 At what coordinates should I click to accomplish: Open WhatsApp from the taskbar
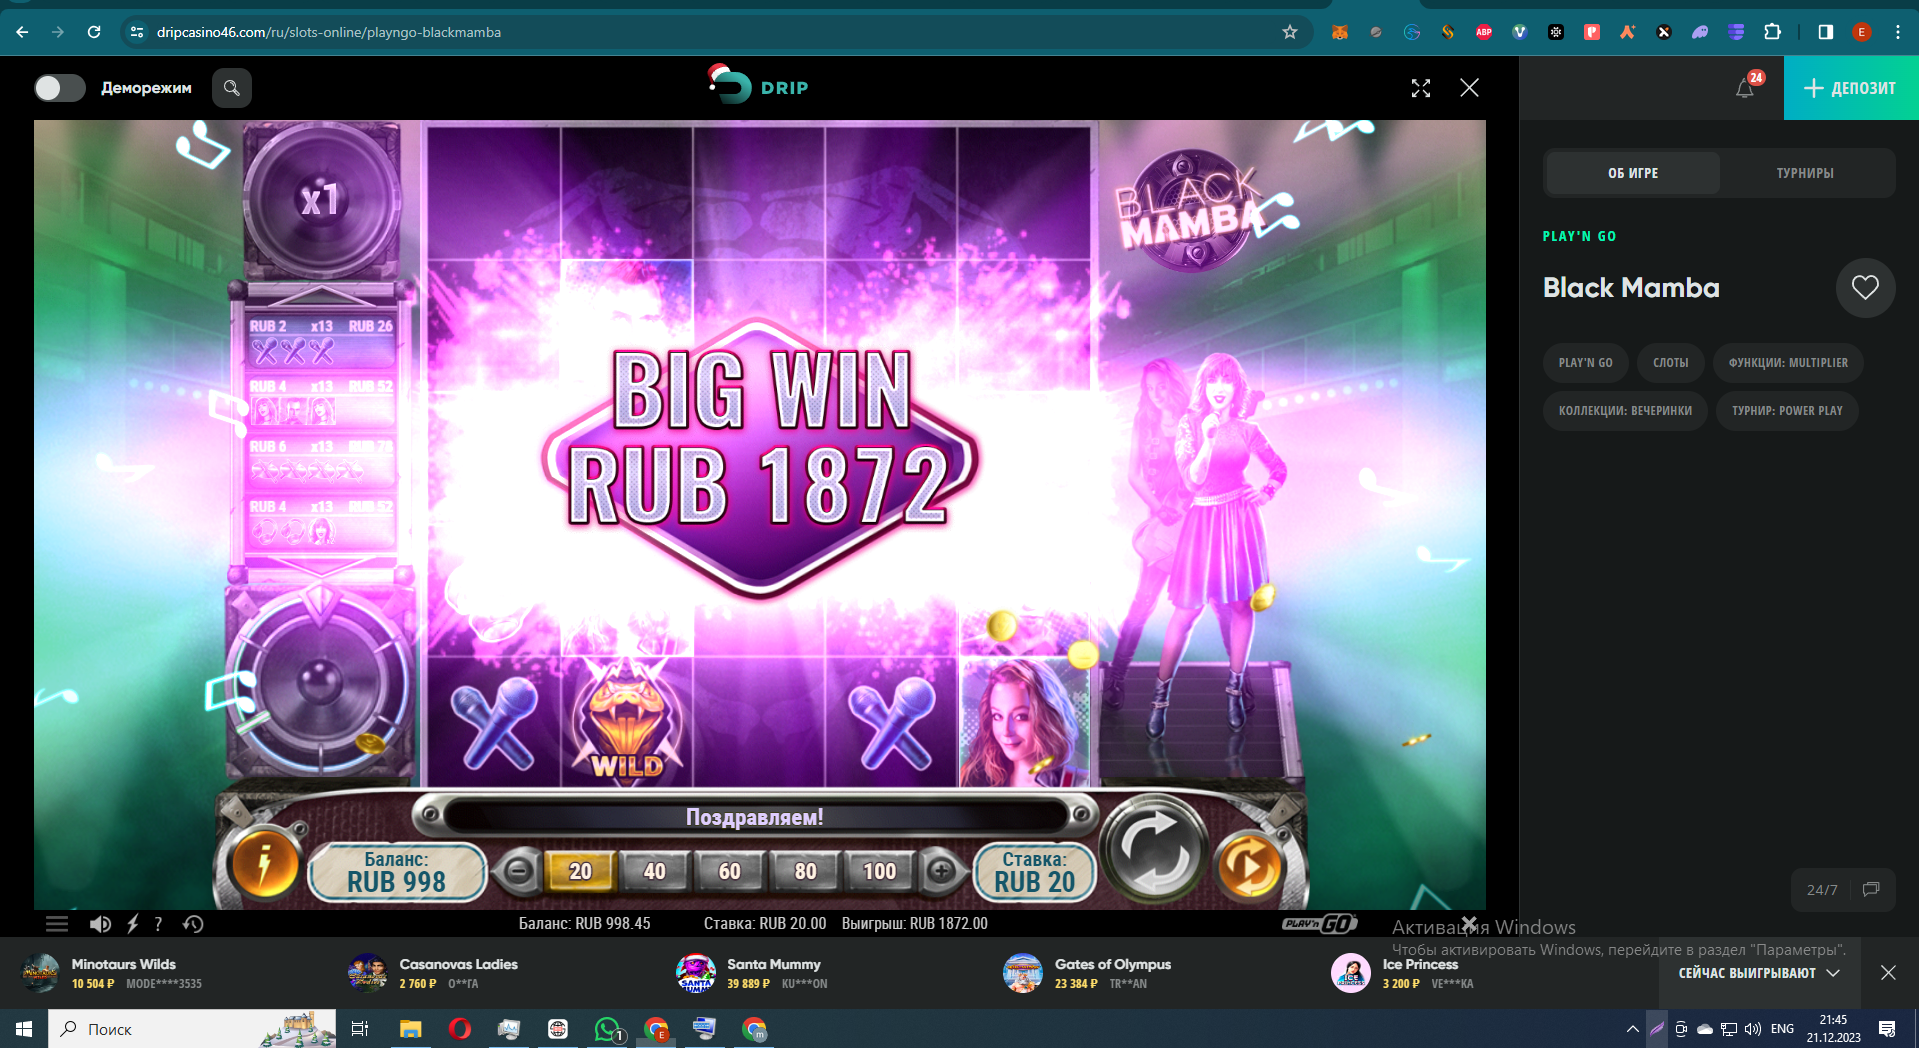pyautogui.click(x=608, y=1029)
